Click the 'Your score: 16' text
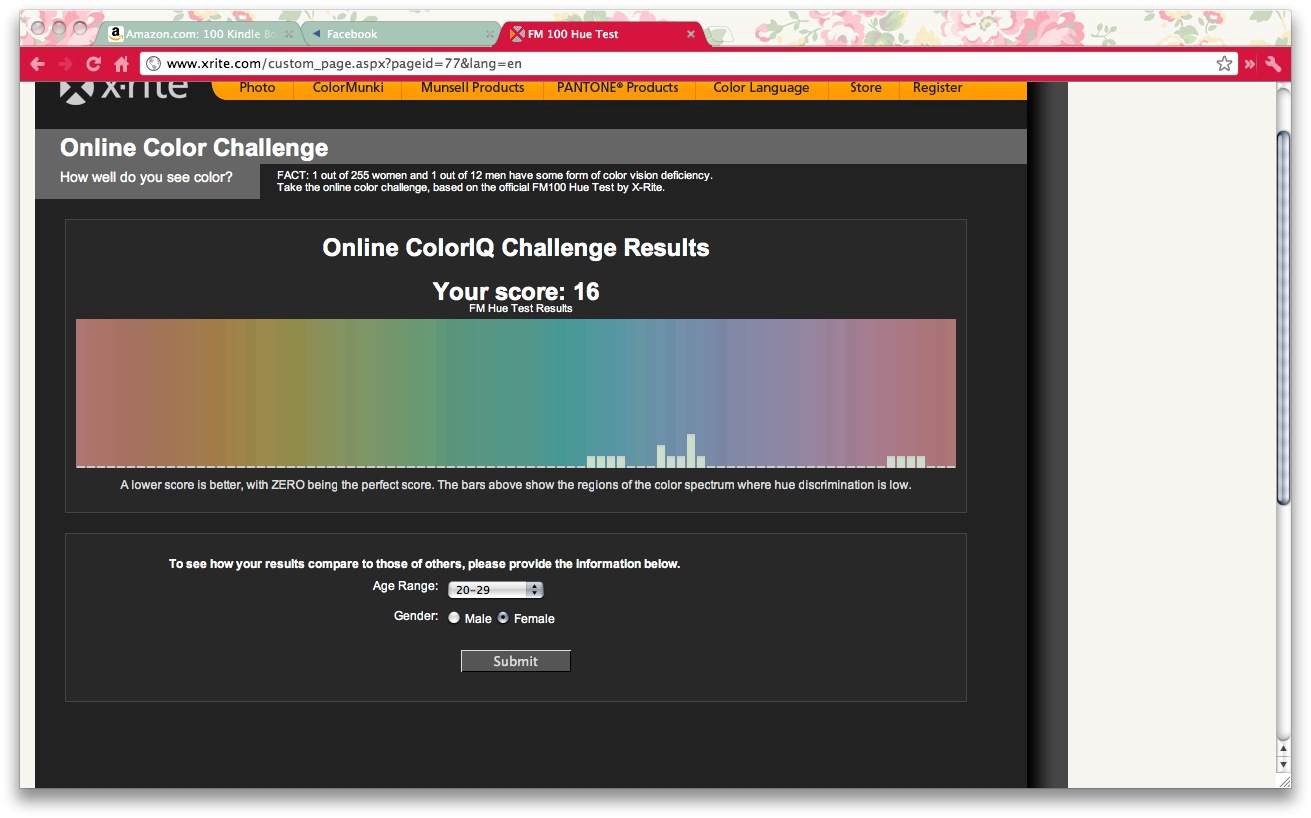This screenshot has width=1311, height=818. pyautogui.click(x=516, y=292)
